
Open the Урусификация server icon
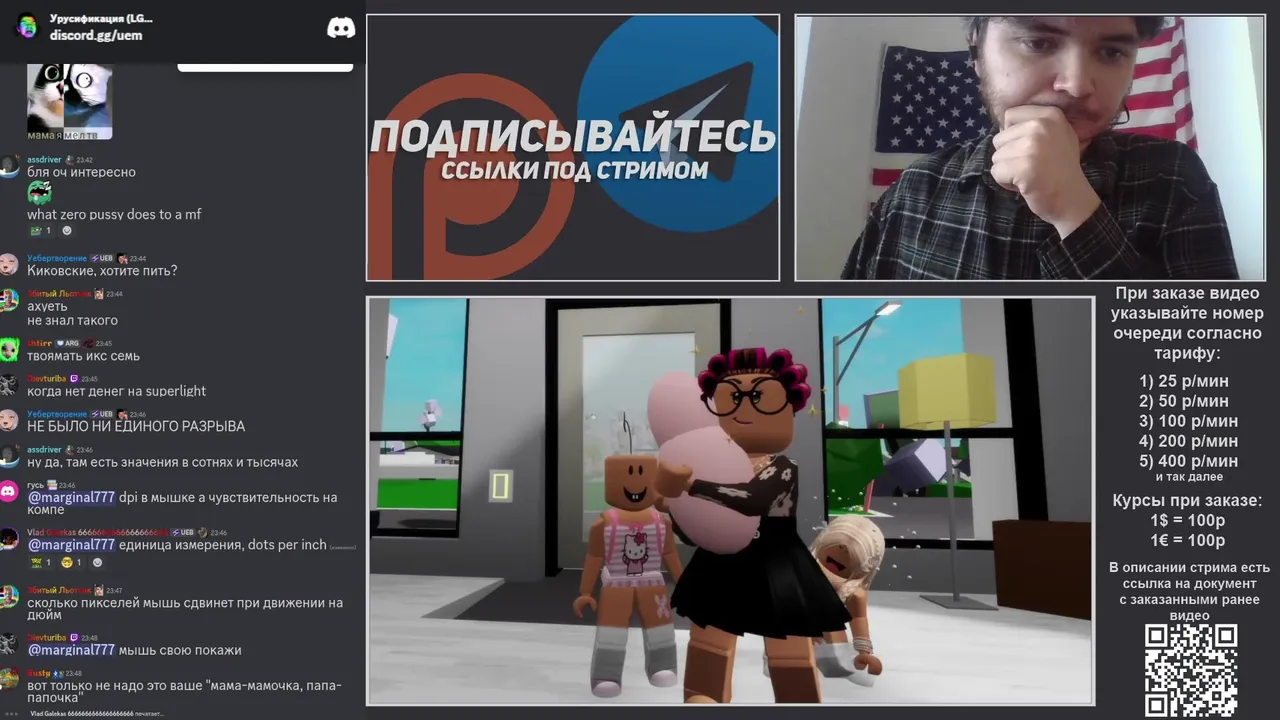tap(27, 26)
